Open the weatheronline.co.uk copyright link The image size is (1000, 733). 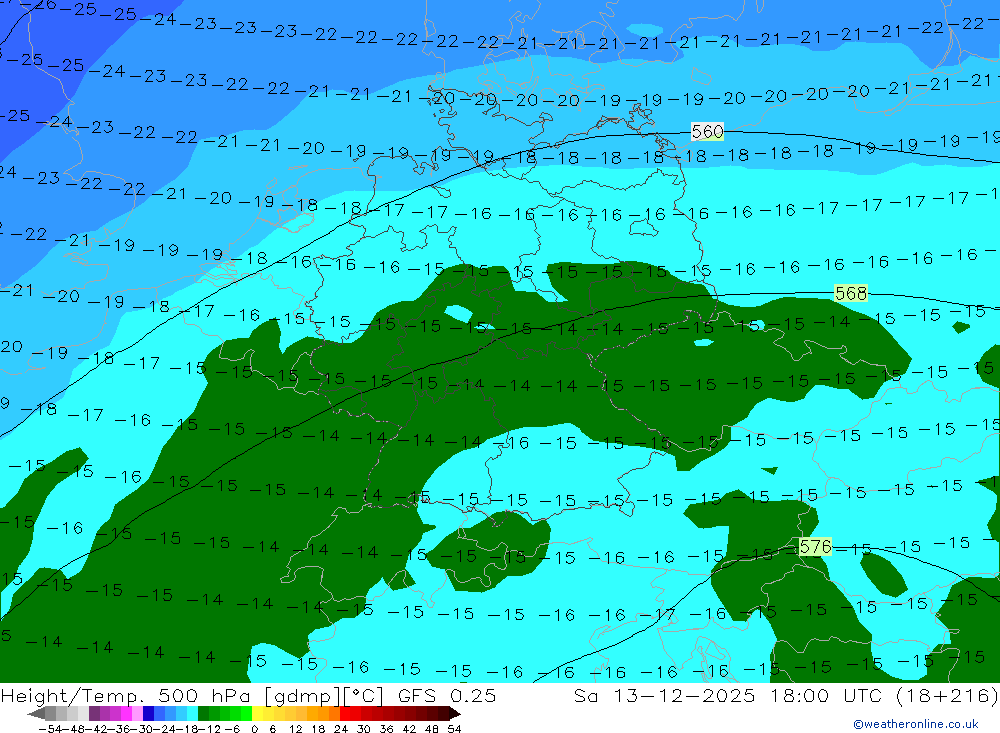coord(916,724)
